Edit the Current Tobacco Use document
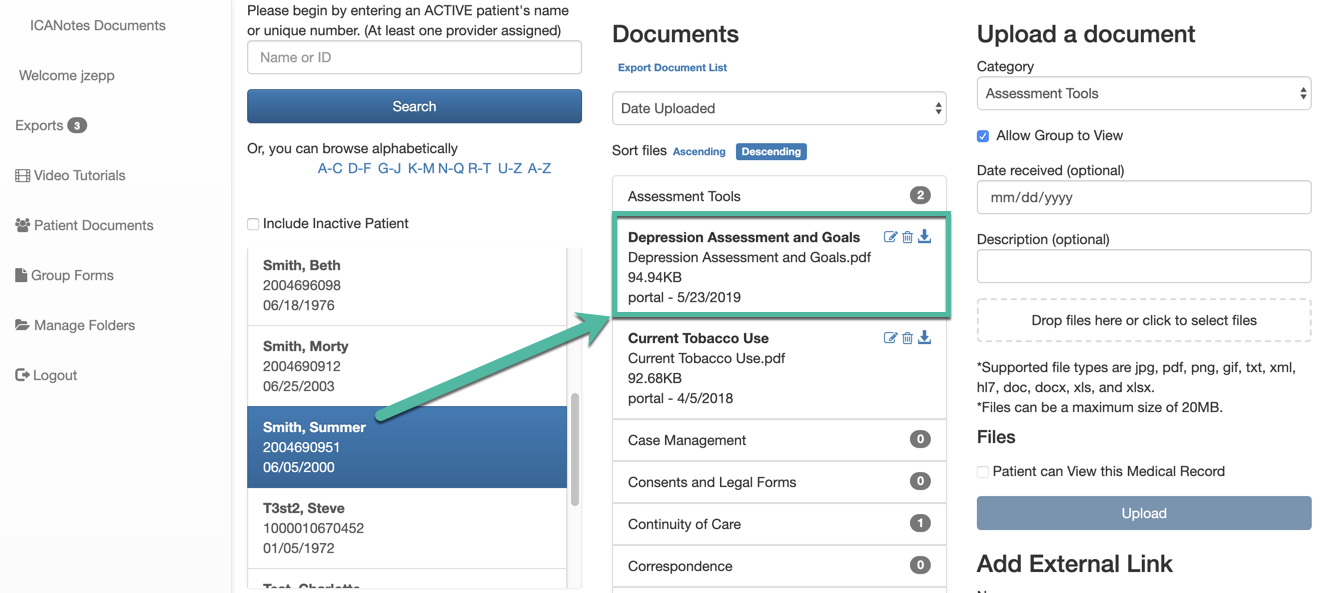The height and width of the screenshot is (593, 1321). 890,338
